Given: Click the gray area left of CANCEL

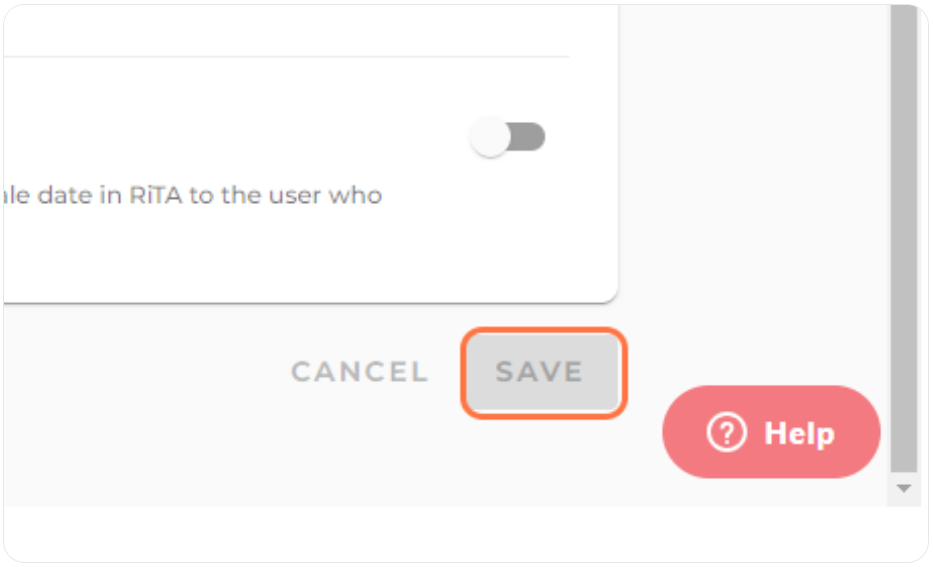Looking at the screenshot, I should (x=143, y=372).
